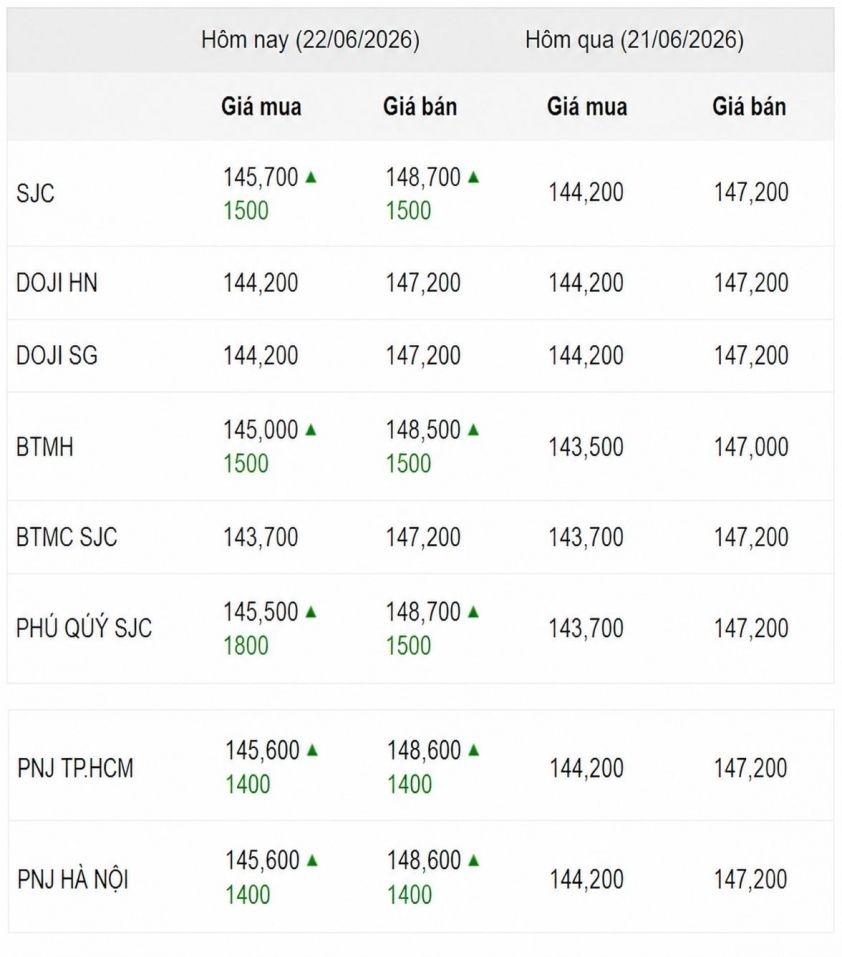842x957 pixels.
Task: Click the up arrow beside BTMH 148,500
Action: click(x=473, y=430)
